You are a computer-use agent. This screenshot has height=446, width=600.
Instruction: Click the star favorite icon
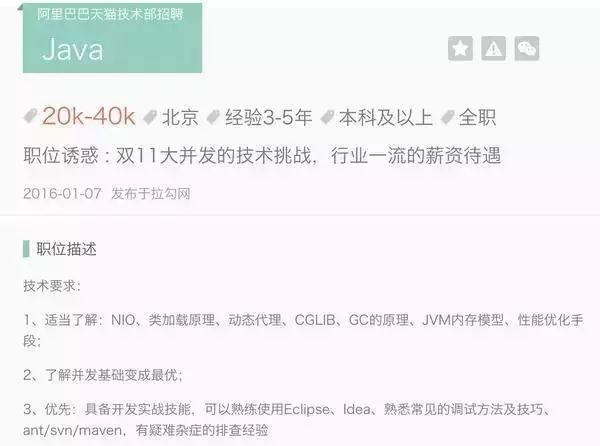460,49
